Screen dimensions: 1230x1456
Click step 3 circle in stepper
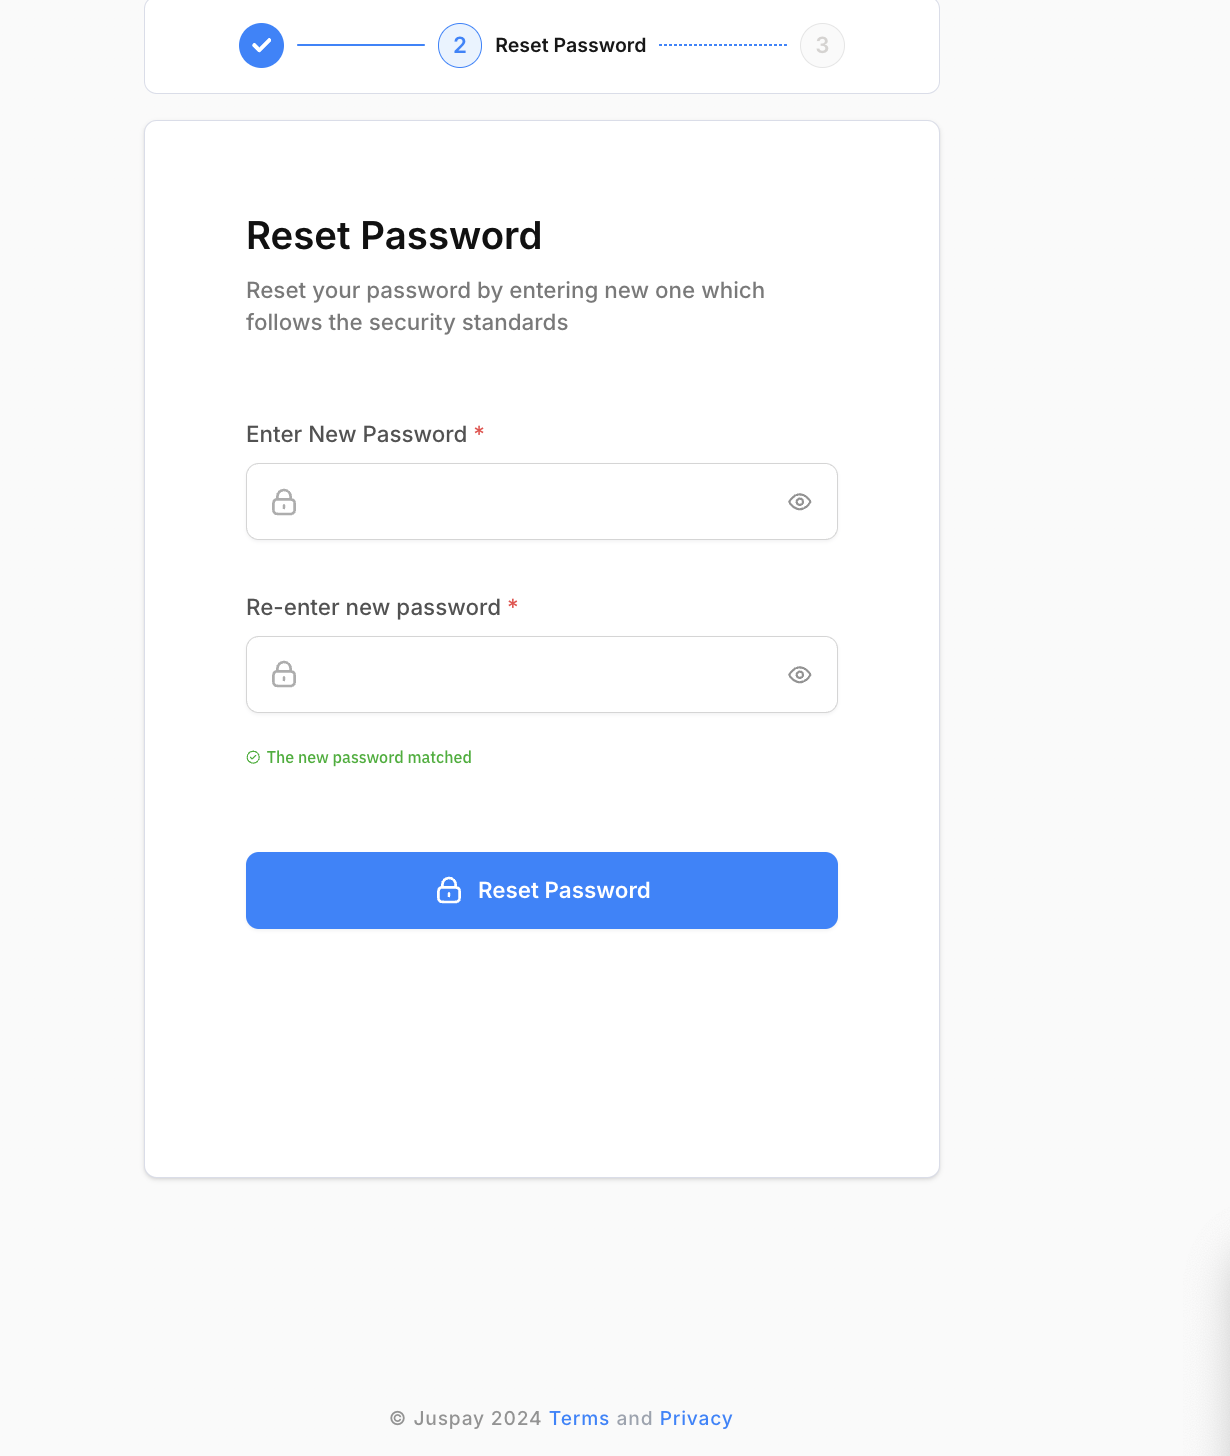point(822,45)
